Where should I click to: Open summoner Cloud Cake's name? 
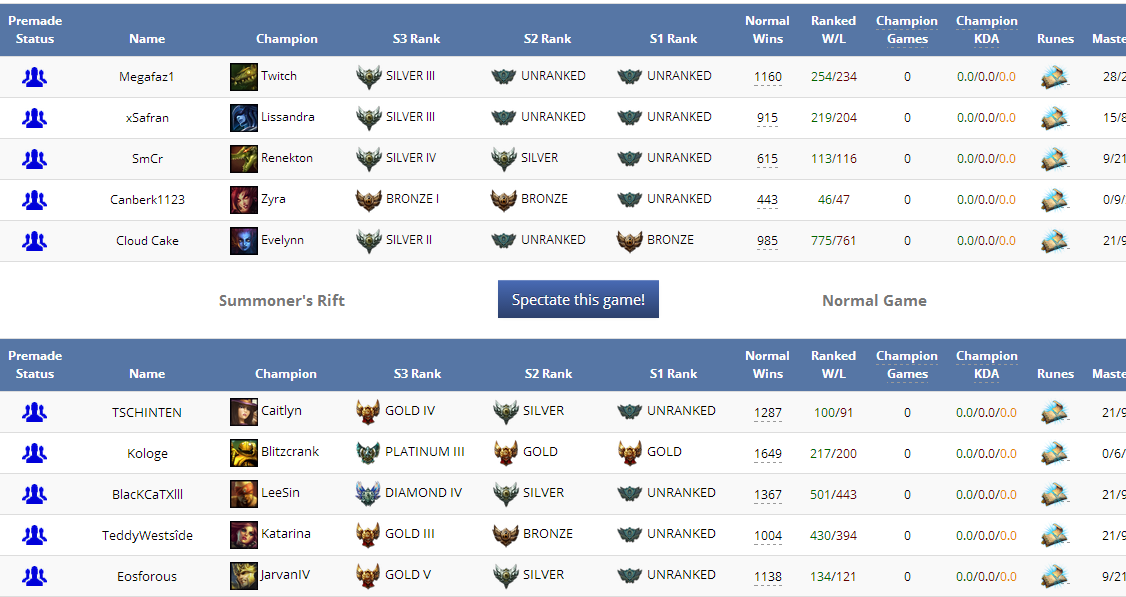[147, 241]
